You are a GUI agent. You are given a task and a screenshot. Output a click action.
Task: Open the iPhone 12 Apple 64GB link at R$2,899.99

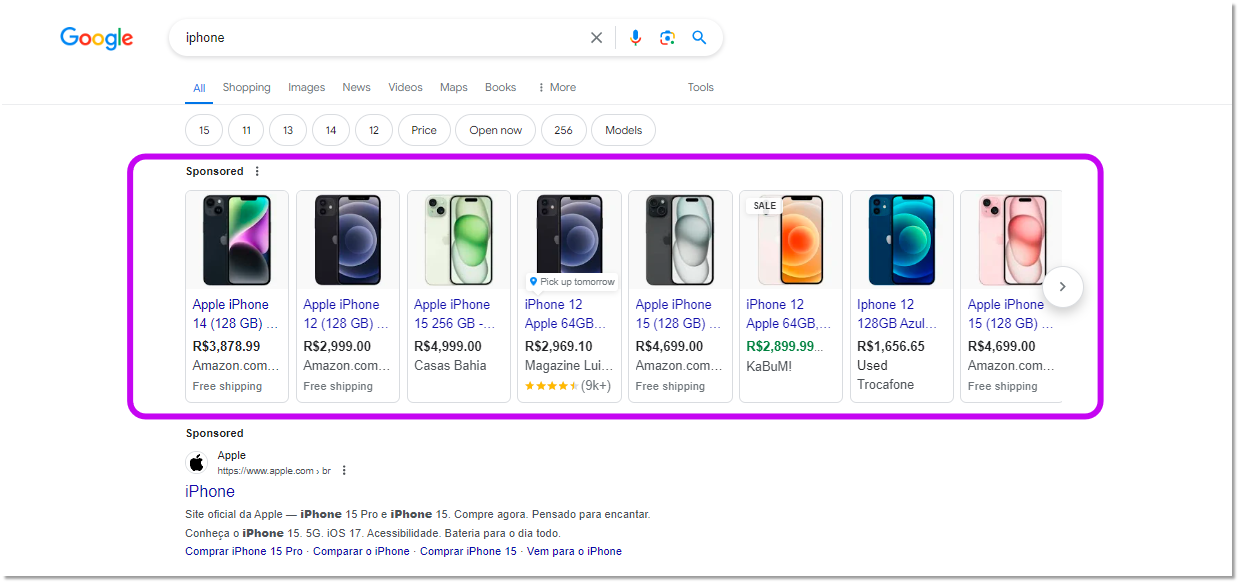point(789,314)
